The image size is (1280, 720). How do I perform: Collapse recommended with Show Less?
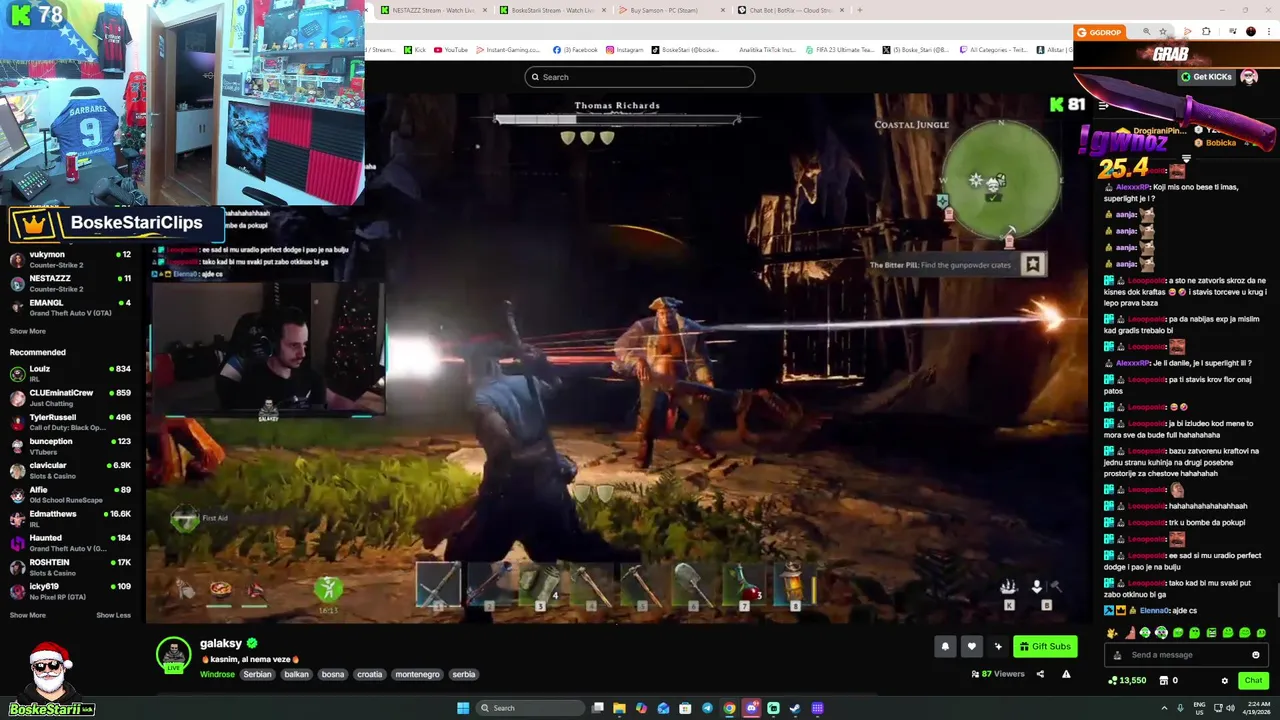113,615
